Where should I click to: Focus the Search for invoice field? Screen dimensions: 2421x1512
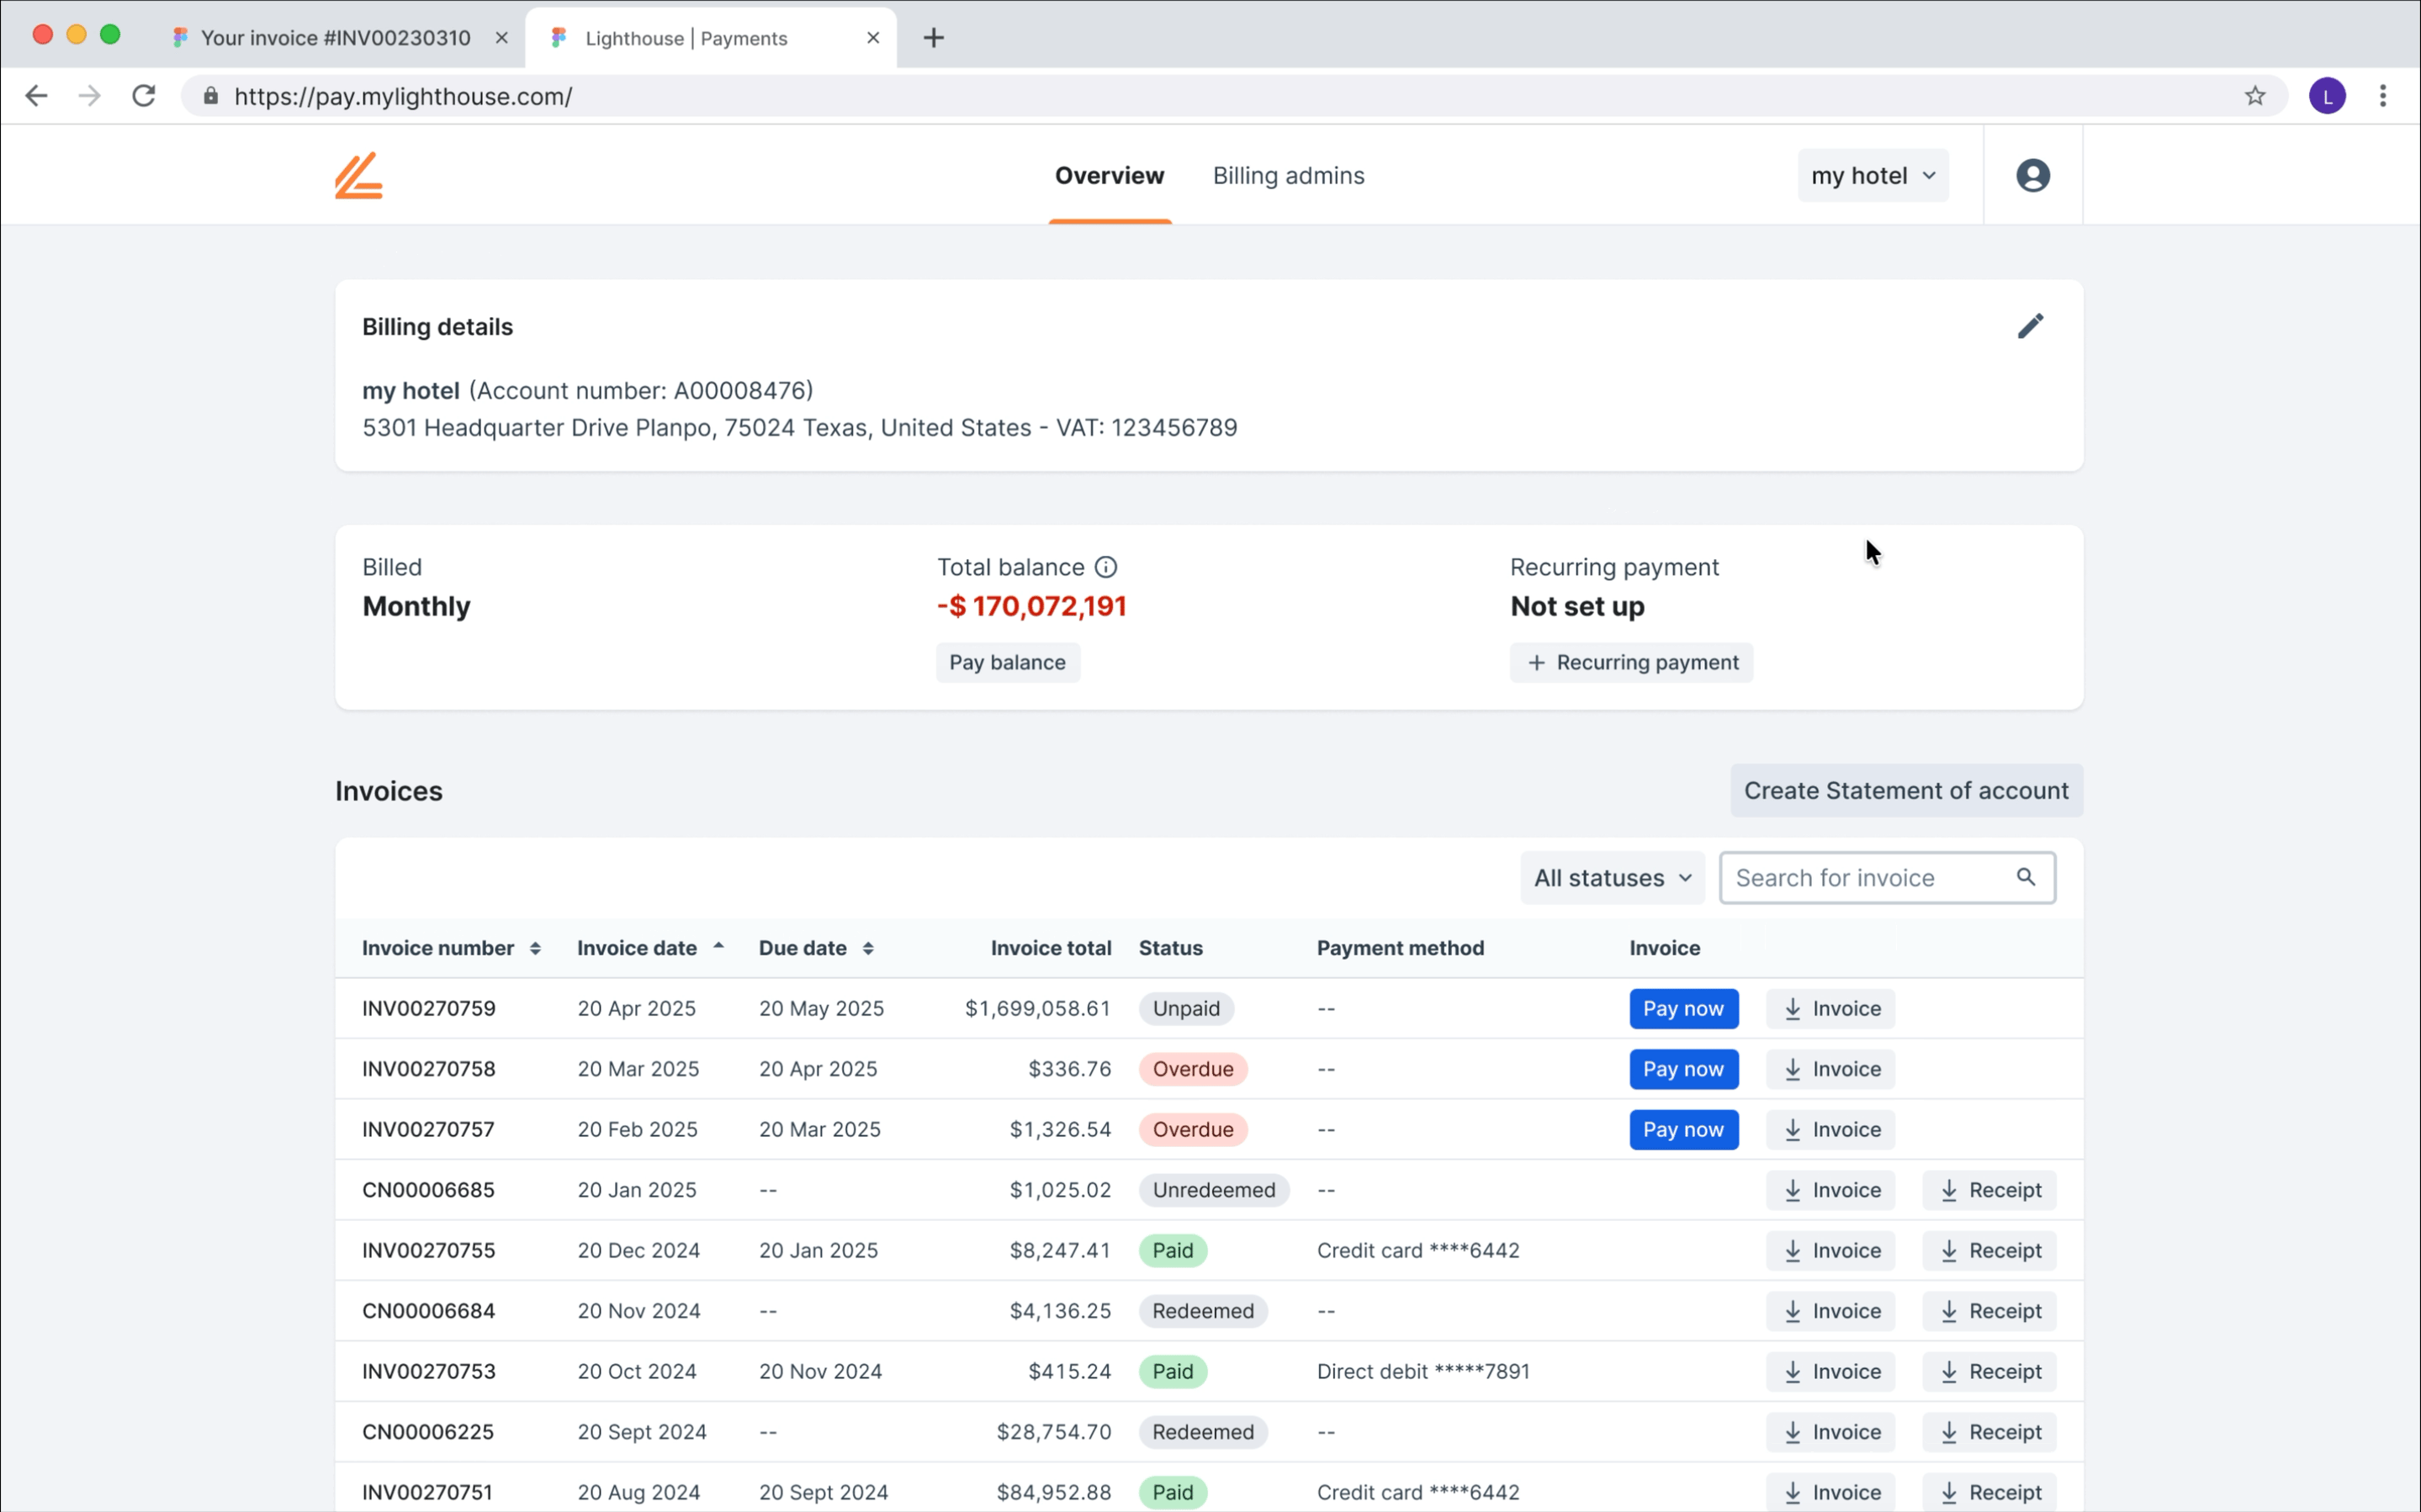click(x=1887, y=878)
